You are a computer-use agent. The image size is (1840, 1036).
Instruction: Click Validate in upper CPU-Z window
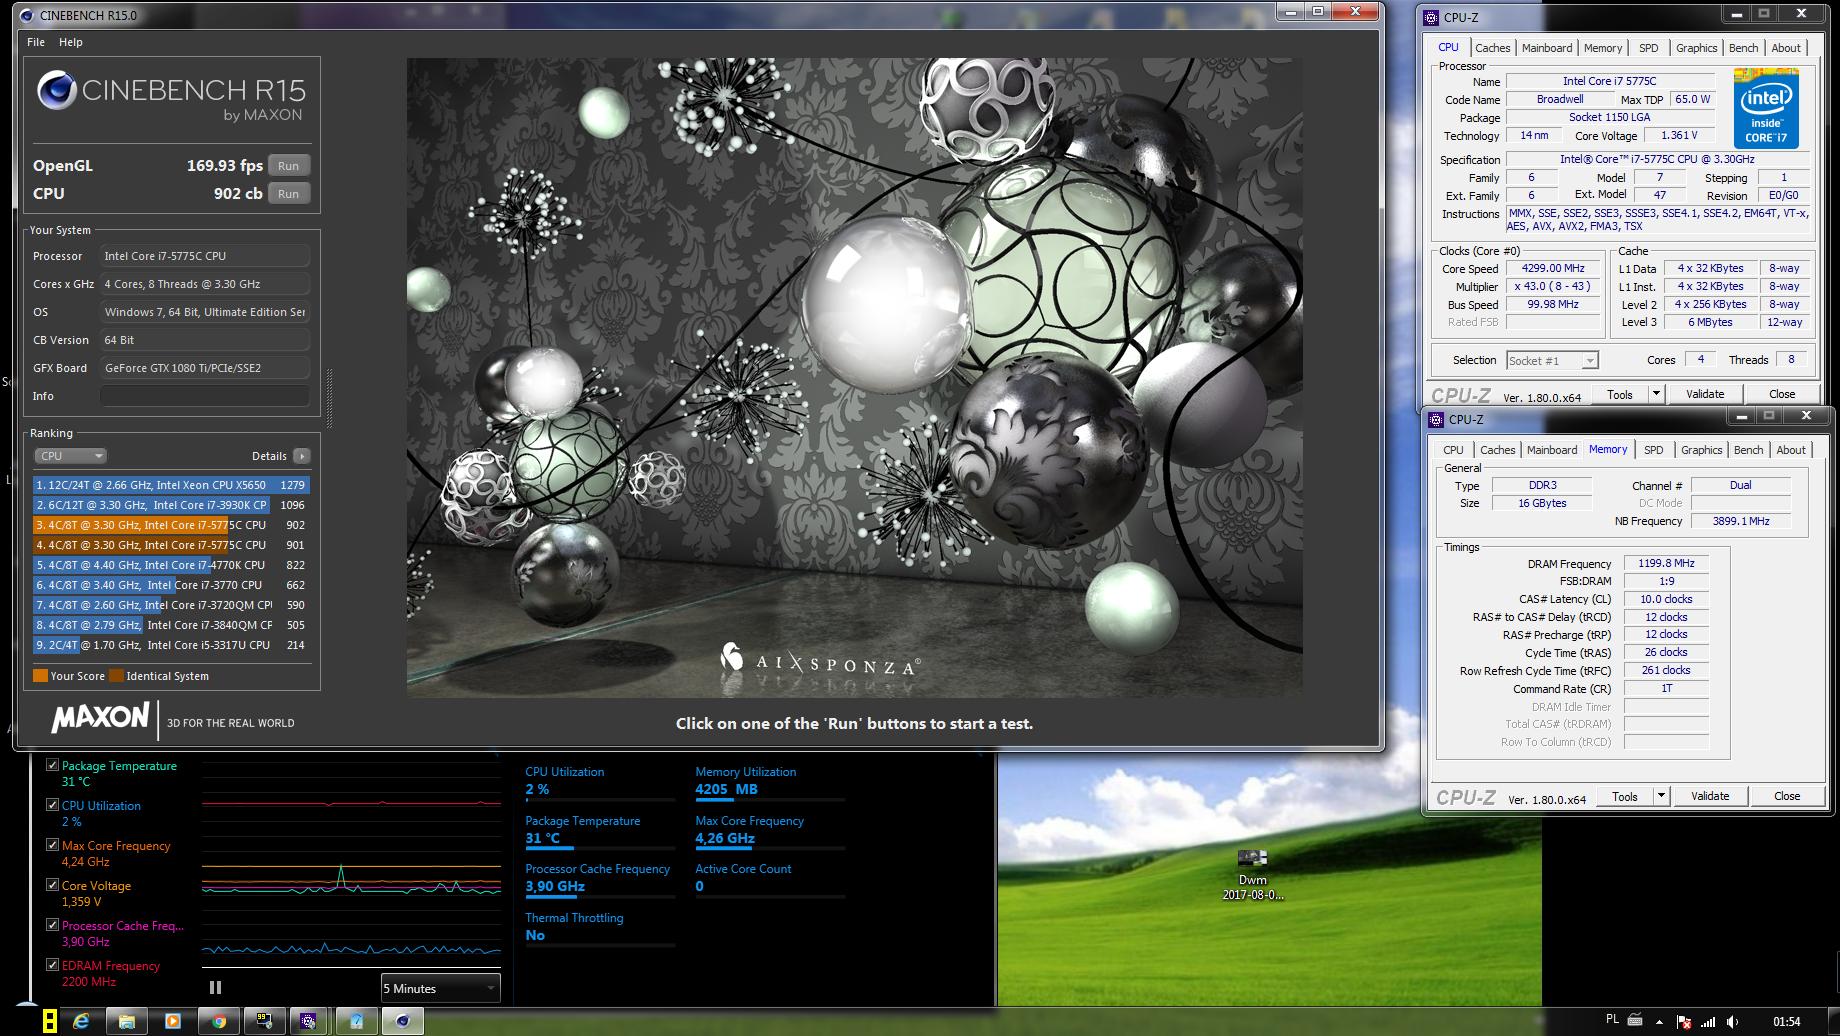pos(1705,394)
